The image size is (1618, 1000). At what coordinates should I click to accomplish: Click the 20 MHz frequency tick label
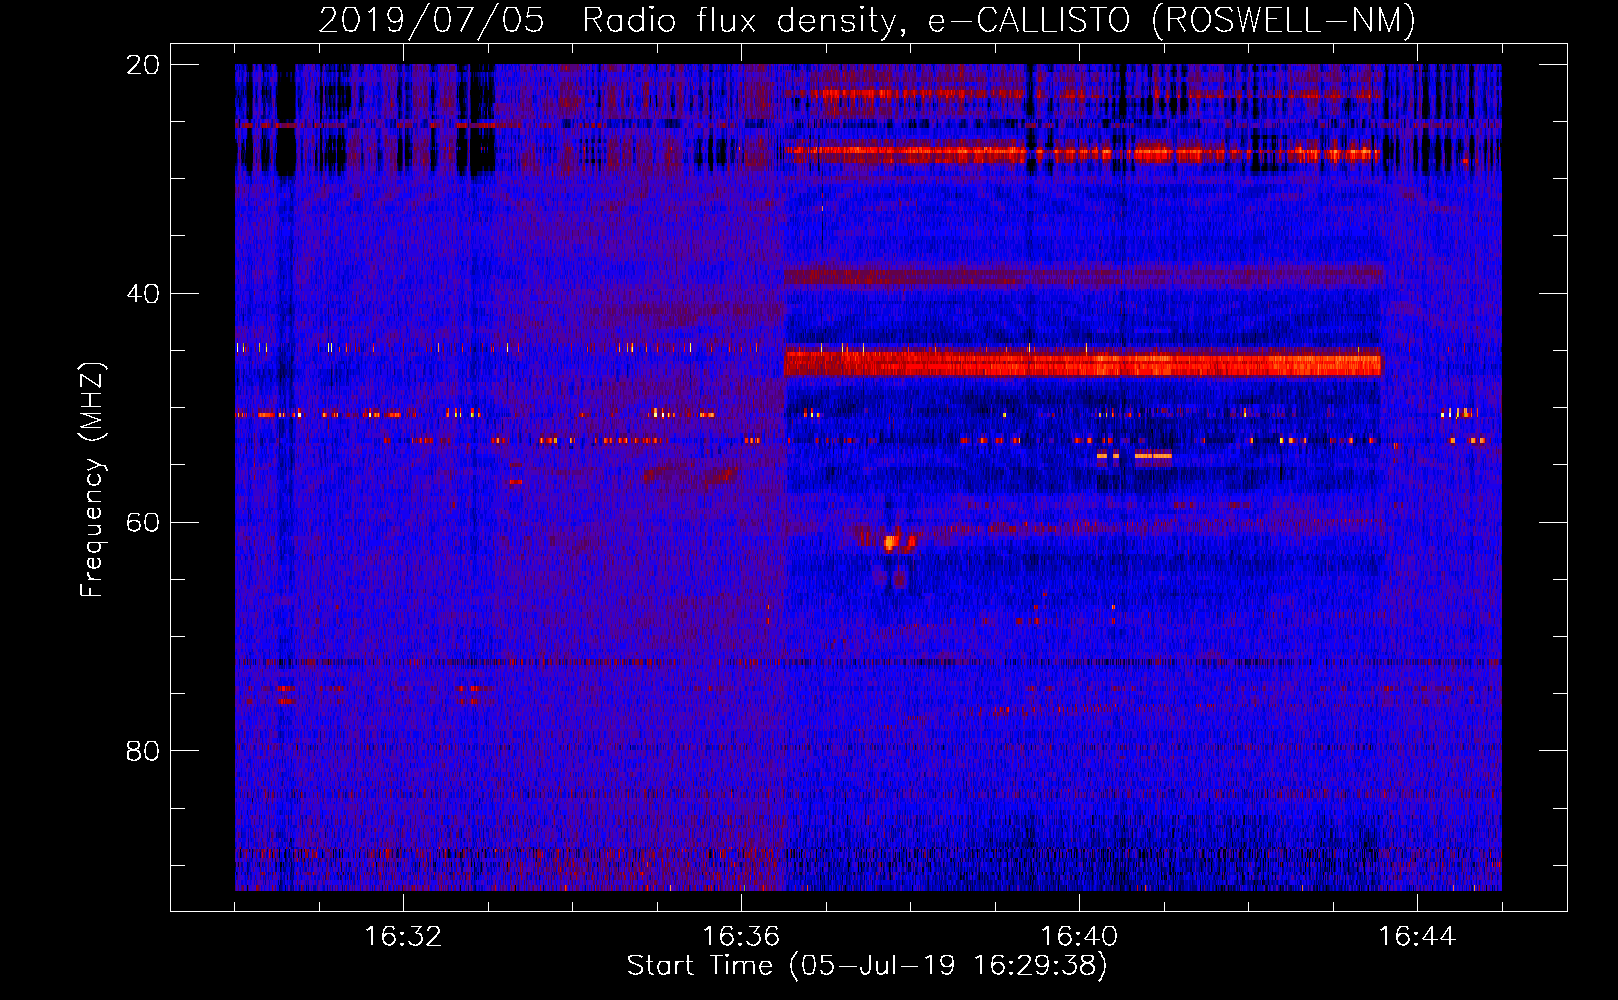coord(143,65)
